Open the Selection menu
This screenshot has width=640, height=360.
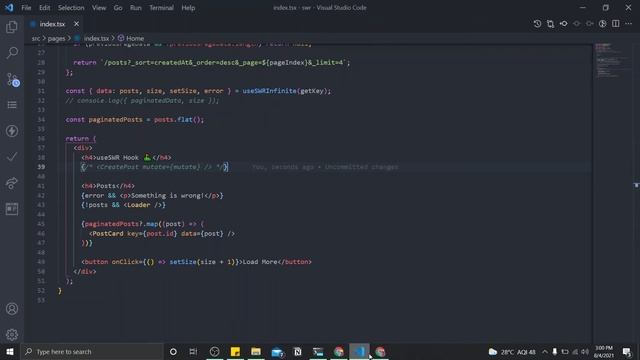pyautogui.click(x=71, y=8)
